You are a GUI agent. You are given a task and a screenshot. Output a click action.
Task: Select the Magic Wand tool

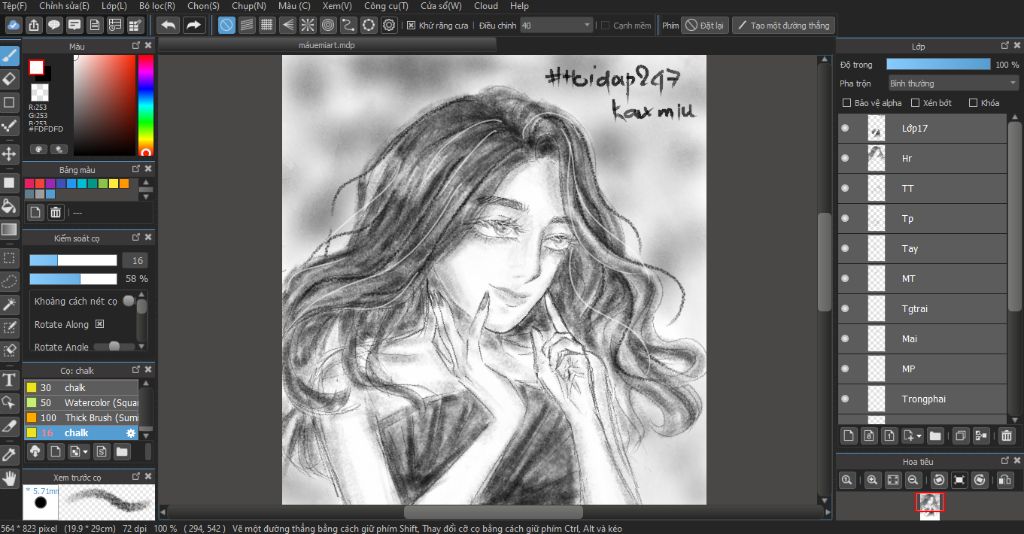[x=9, y=304]
